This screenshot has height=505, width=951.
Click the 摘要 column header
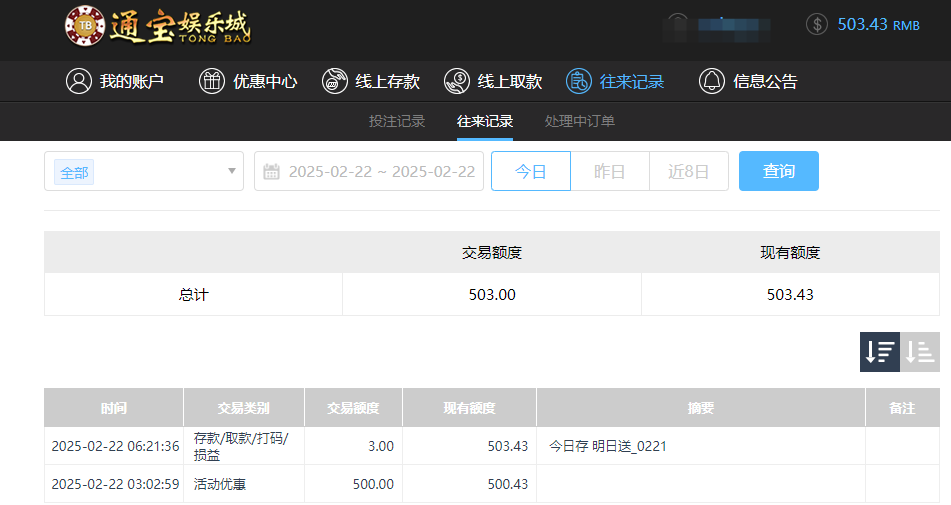coord(701,408)
